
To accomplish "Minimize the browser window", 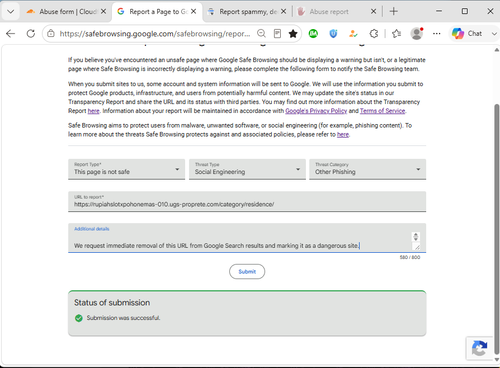I will click(x=439, y=11).
